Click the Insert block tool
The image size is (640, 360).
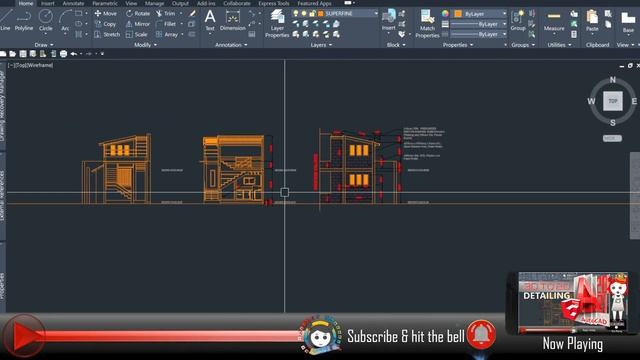[x=388, y=20]
